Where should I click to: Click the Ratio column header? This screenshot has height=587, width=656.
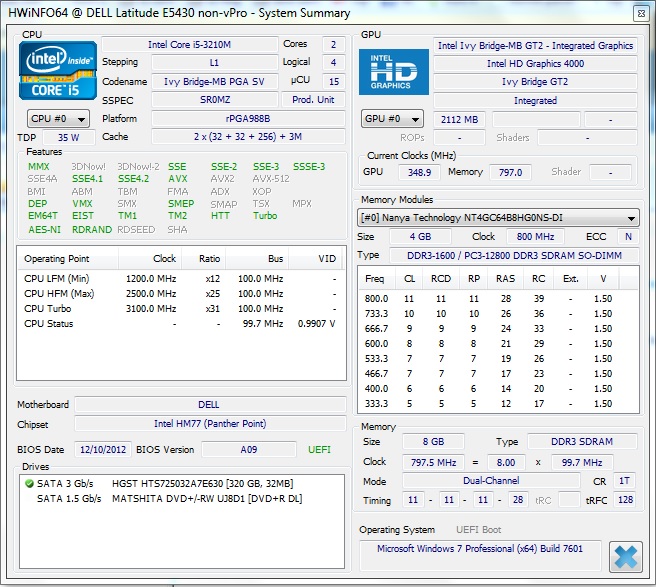pos(204,259)
